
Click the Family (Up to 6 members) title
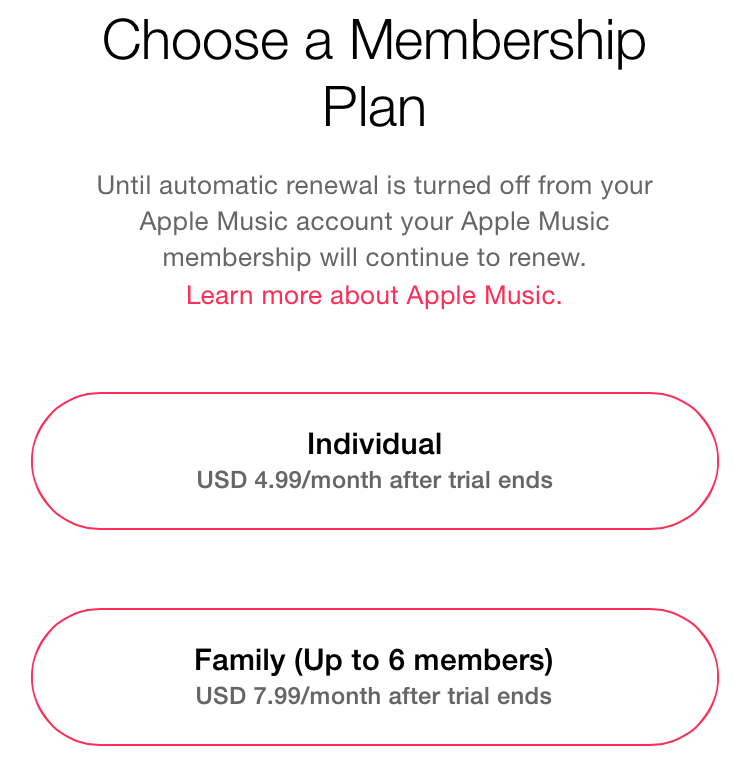[374, 660]
